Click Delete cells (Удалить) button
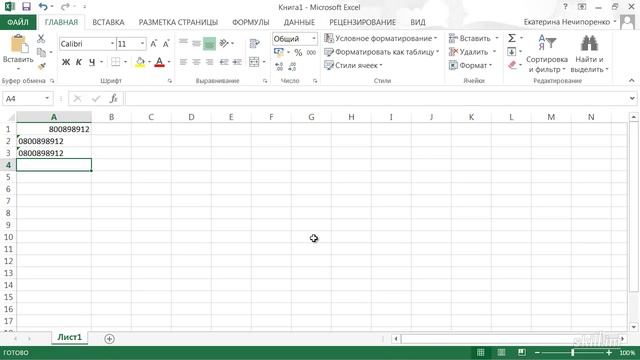640x360 pixels. [x=469, y=52]
